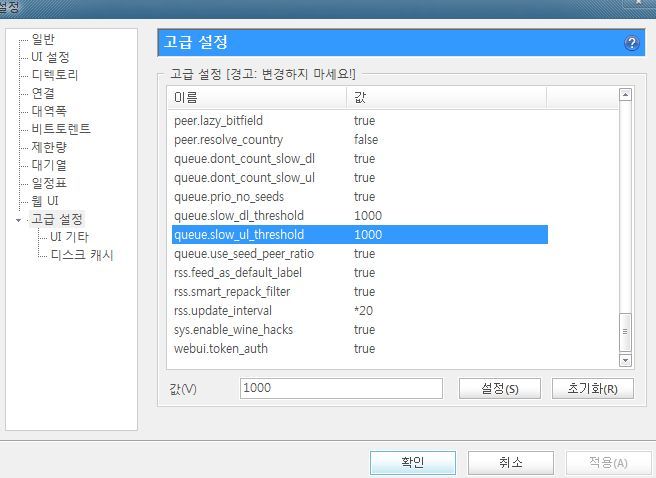
Task: Confirm with the 확인 button
Action: tap(413, 463)
